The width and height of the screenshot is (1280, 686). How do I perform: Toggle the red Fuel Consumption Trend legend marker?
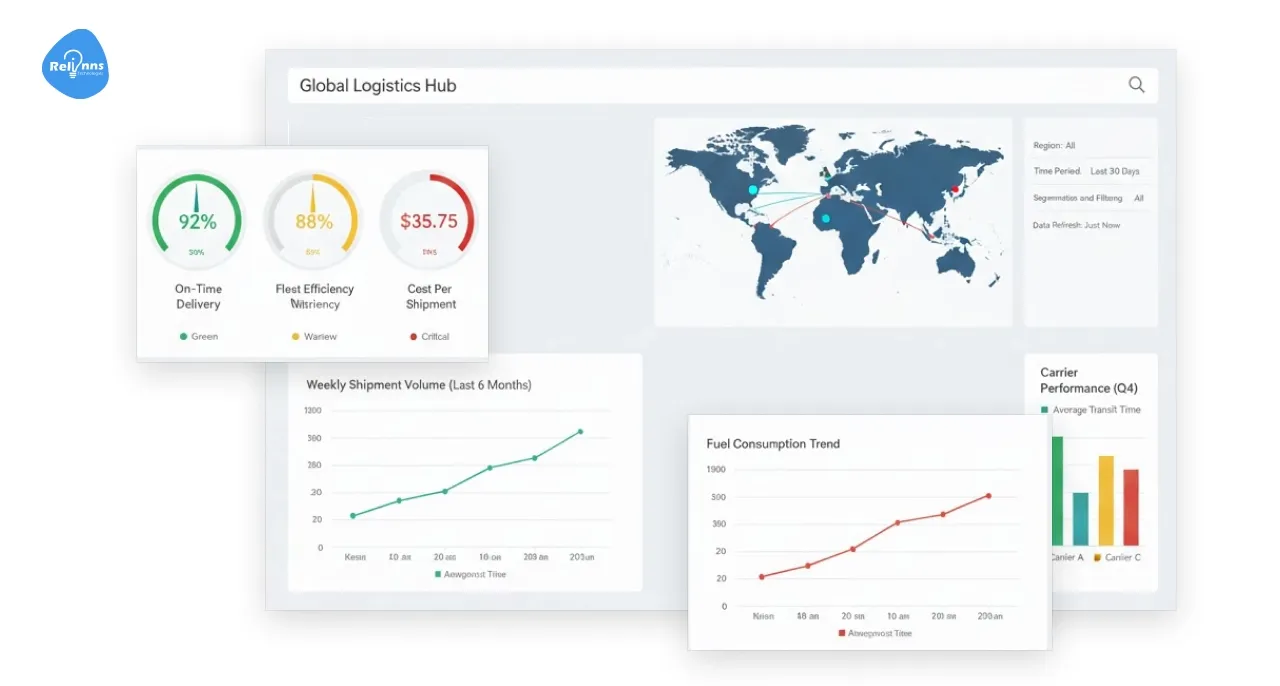tap(841, 632)
